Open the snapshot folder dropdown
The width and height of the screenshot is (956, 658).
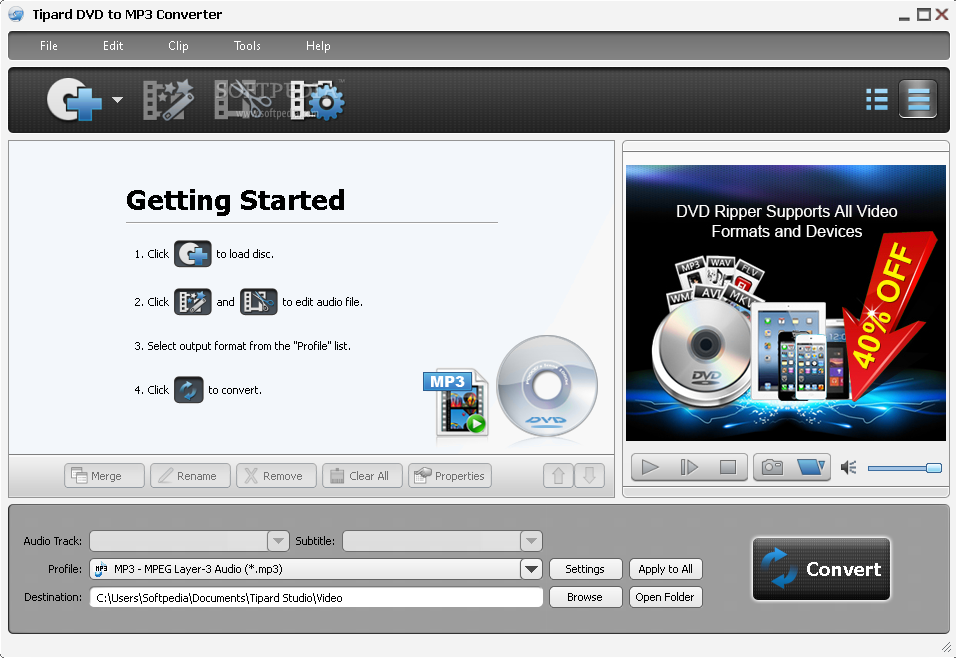coord(811,468)
